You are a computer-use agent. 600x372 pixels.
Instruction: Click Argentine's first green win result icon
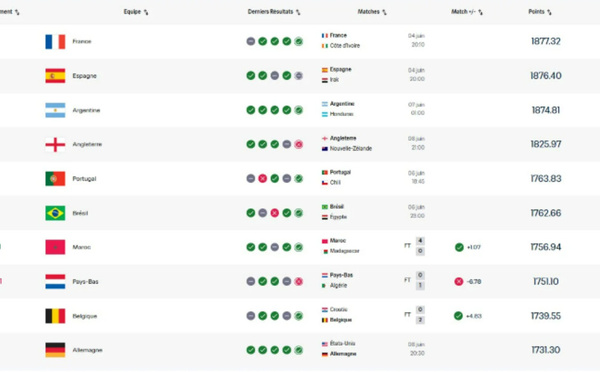[x=251, y=110]
